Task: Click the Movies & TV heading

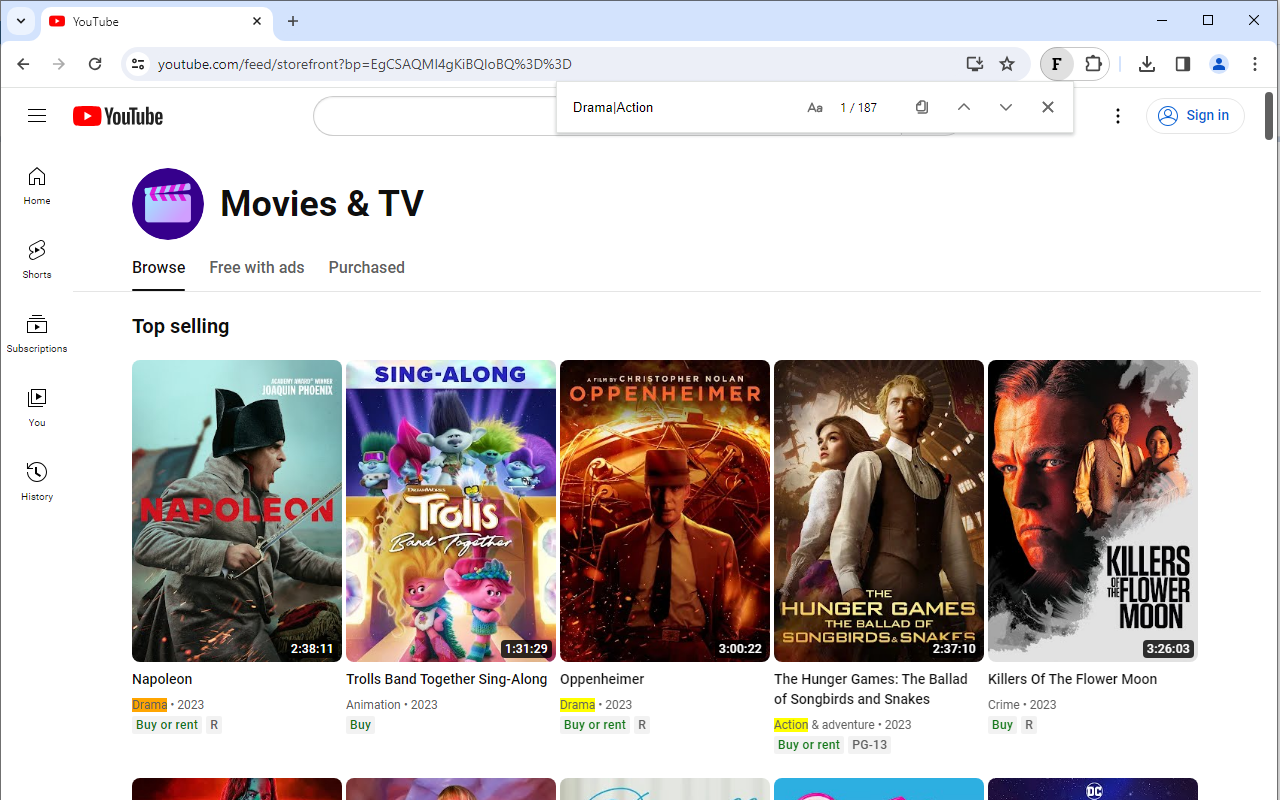Action: [322, 204]
